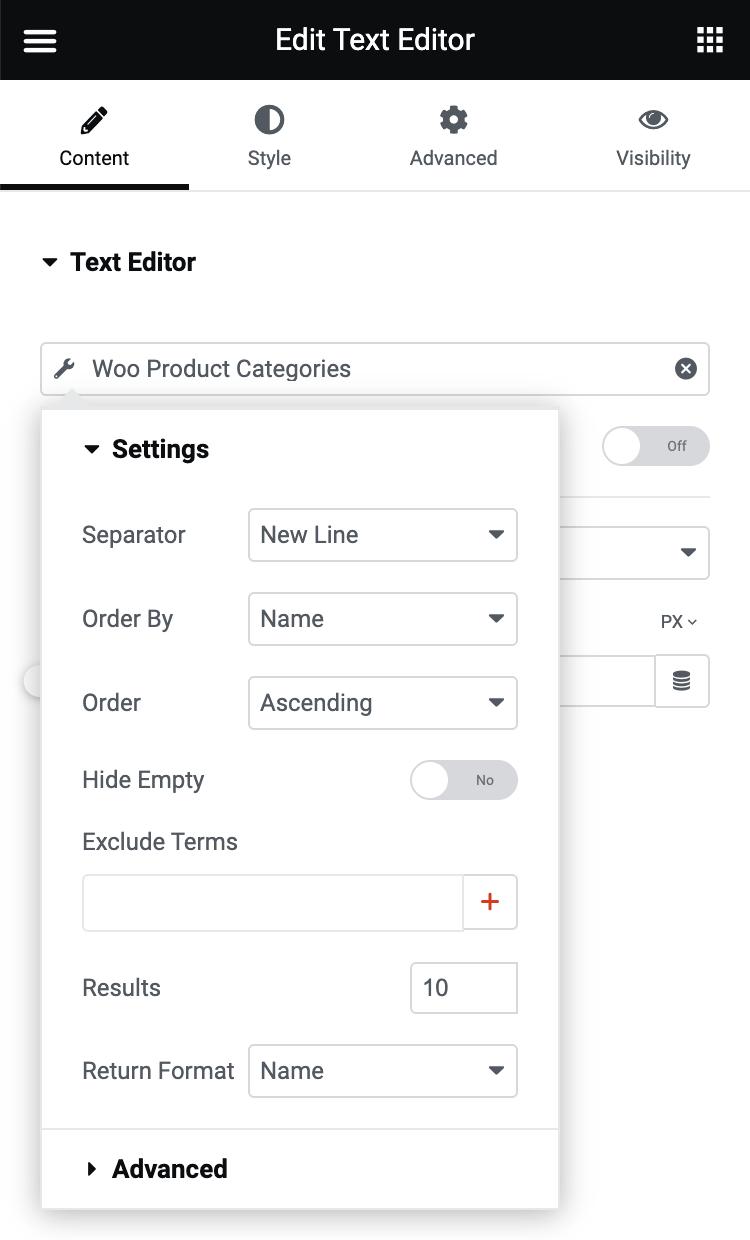Add an Exclude Terms entry with the plus button
The height and width of the screenshot is (1240, 750).
click(x=490, y=901)
